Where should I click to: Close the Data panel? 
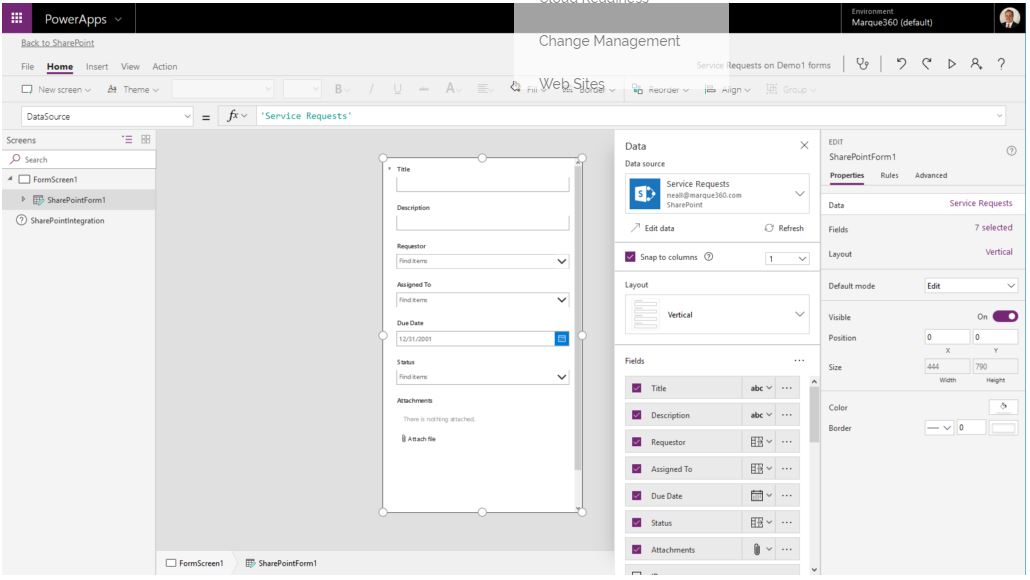click(x=804, y=145)
